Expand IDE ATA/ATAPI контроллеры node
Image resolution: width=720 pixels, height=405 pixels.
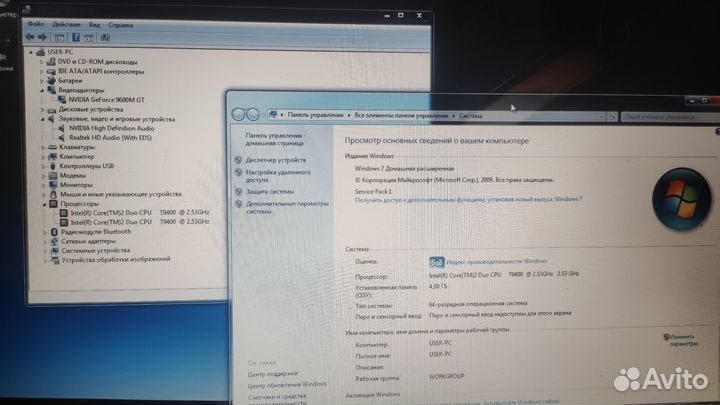(42, 71)
